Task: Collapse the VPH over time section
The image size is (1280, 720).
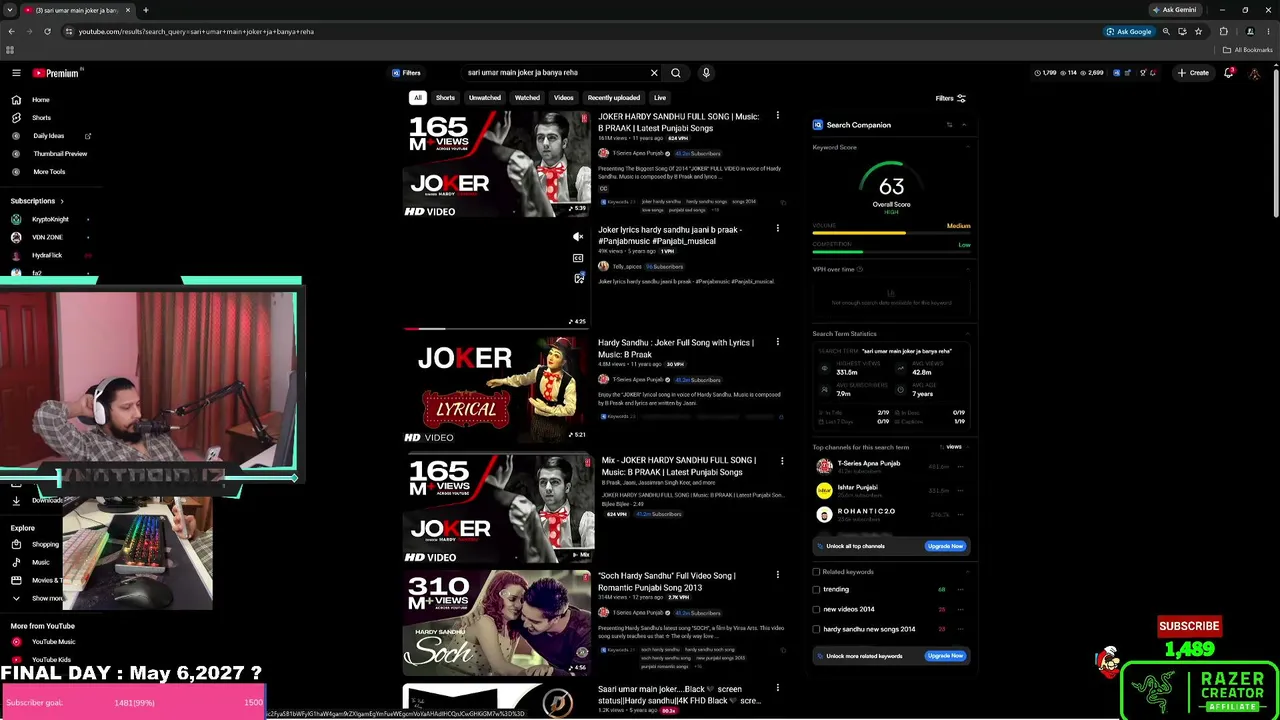Action: tap(968, 269)
